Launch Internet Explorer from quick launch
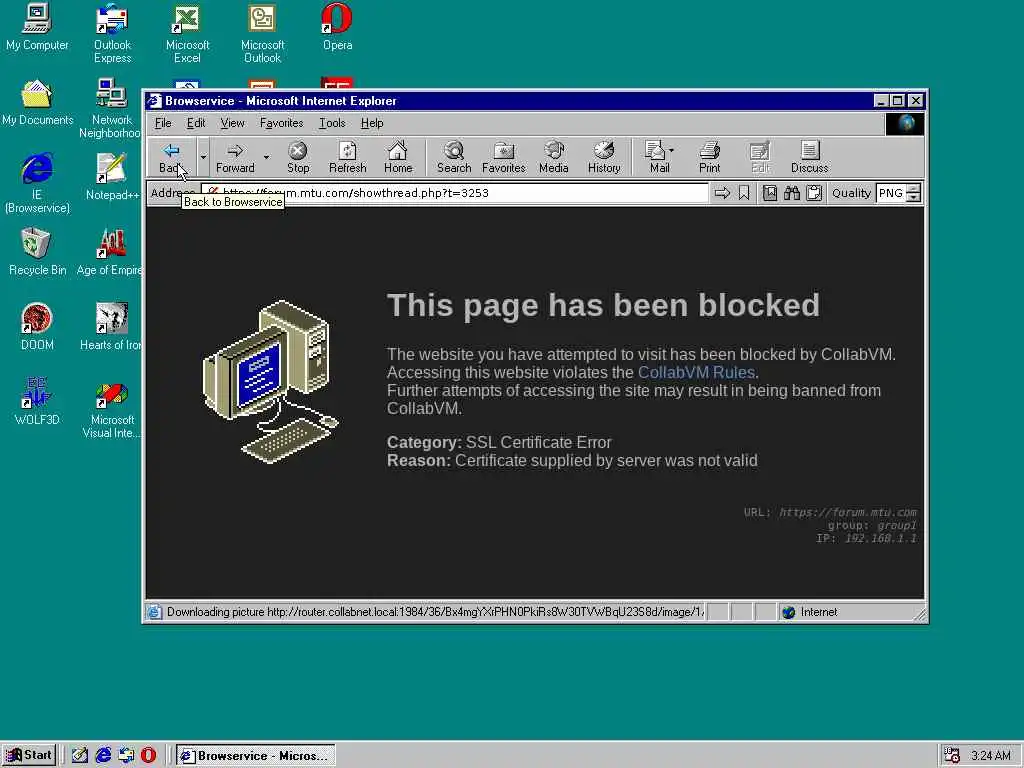The height and width of the screenshot is (768, 1024). [103, 756]
